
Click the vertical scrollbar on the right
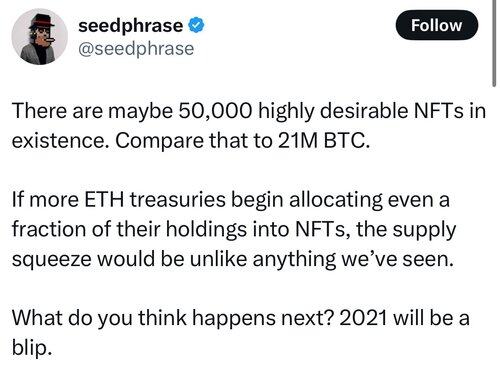coord(494,43)
